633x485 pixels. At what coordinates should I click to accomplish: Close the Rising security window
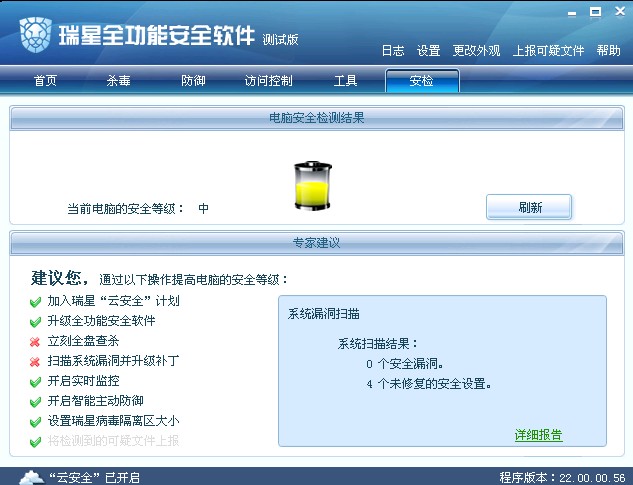pos(620,11)
